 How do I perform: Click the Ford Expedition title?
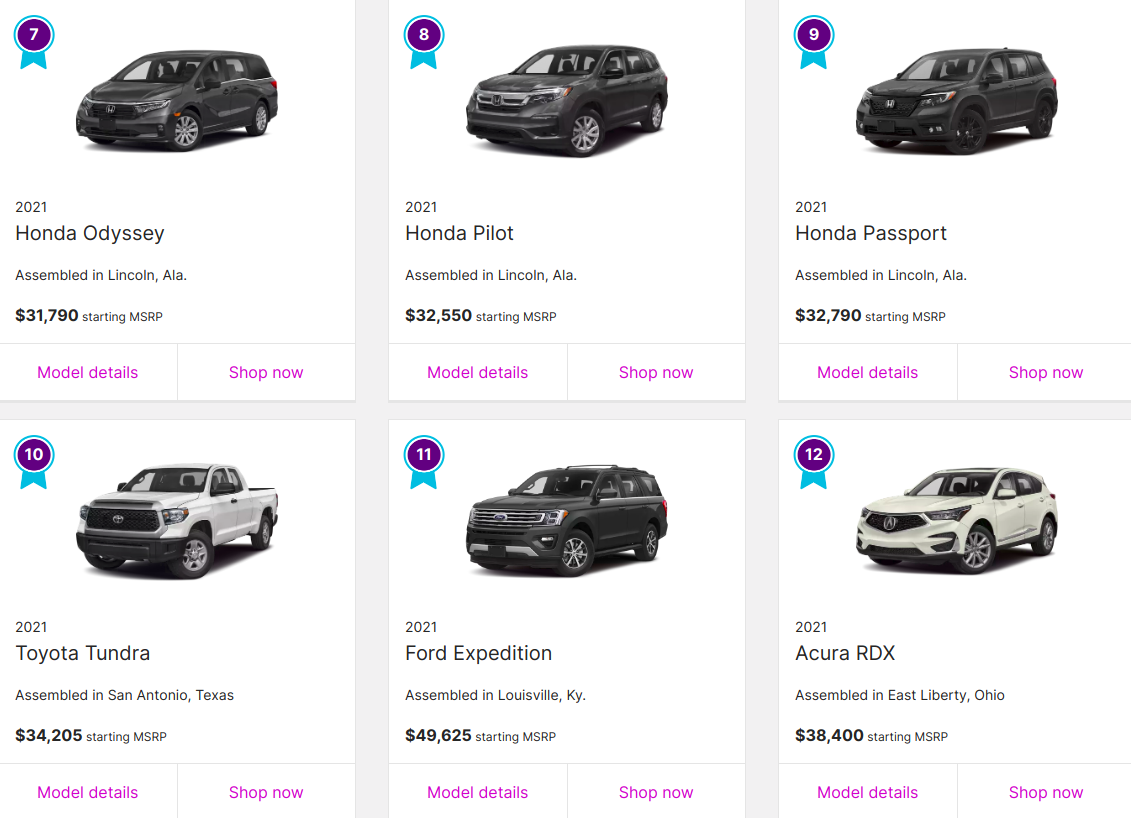pyautogui.click(x=478, y=653)
